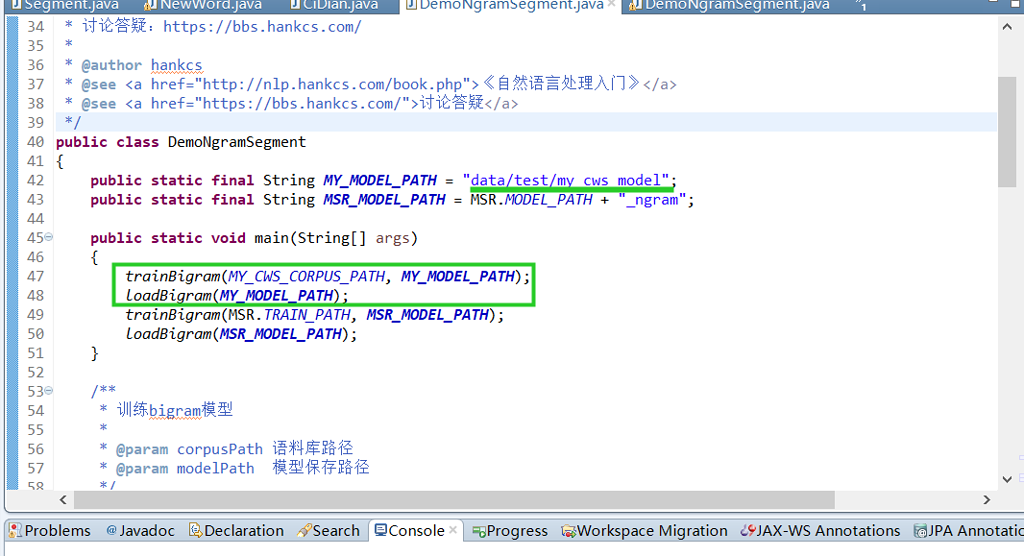Click the Progress view icon
1024x556 pixels.
pyautogui.click(x=479, y=531)
